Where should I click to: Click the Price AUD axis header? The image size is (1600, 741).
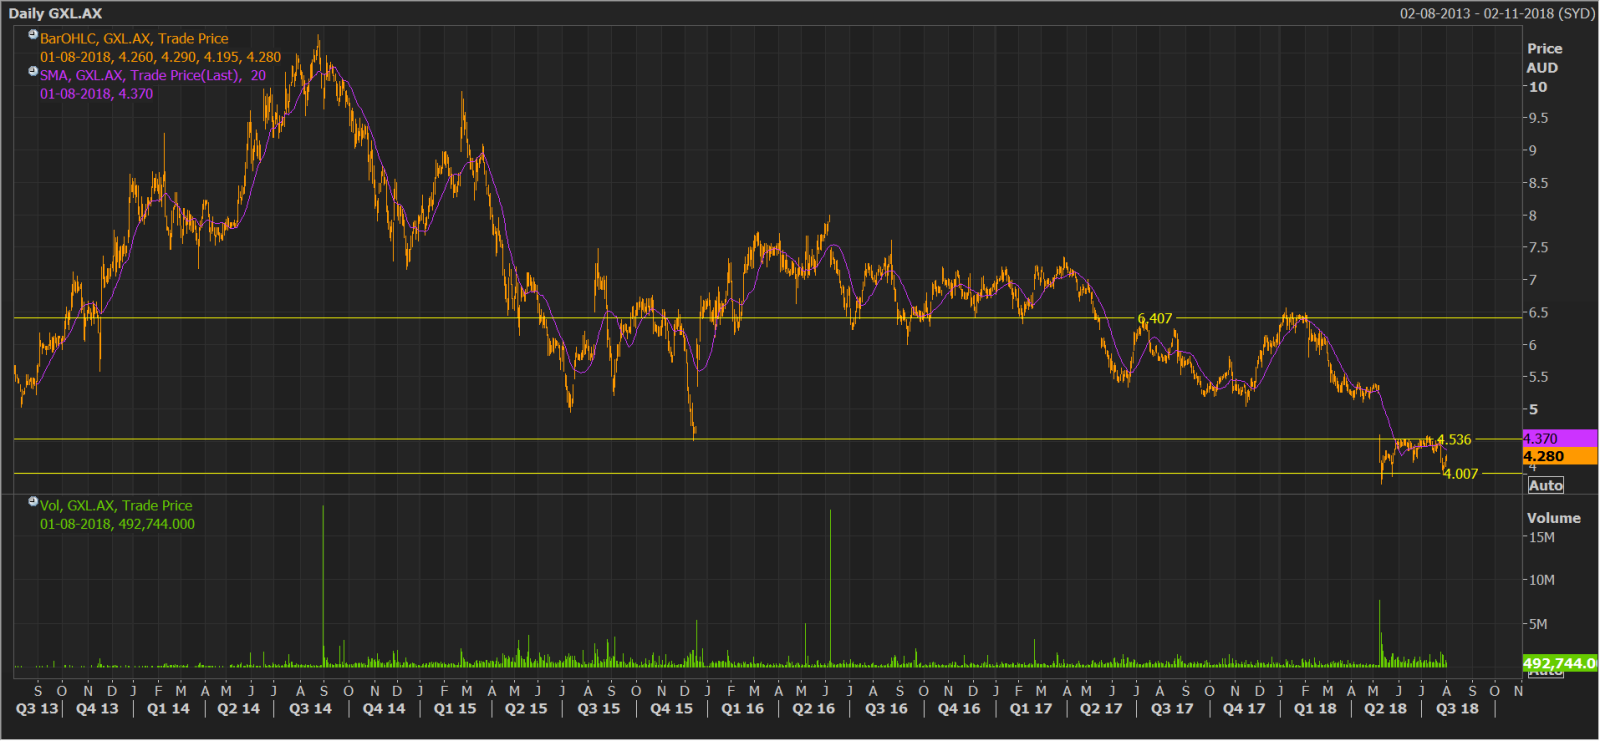[1544, 58]
